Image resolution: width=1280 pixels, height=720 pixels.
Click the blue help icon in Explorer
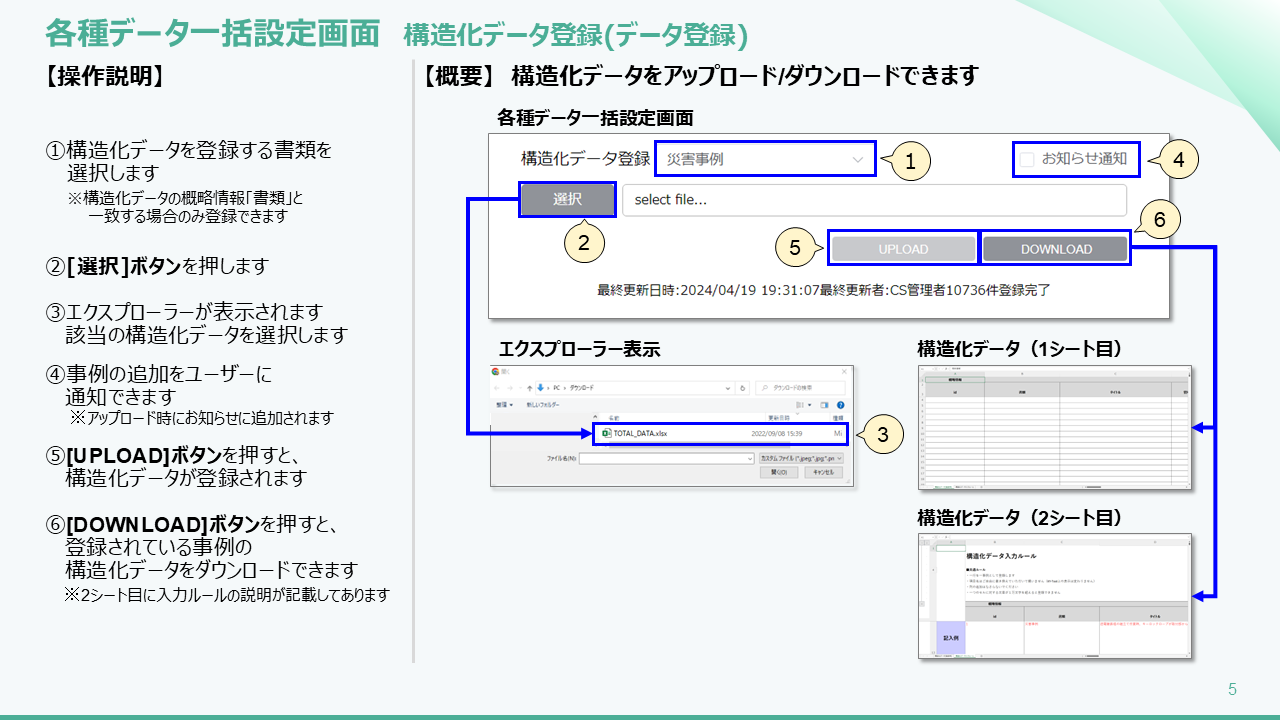point(841,405)
